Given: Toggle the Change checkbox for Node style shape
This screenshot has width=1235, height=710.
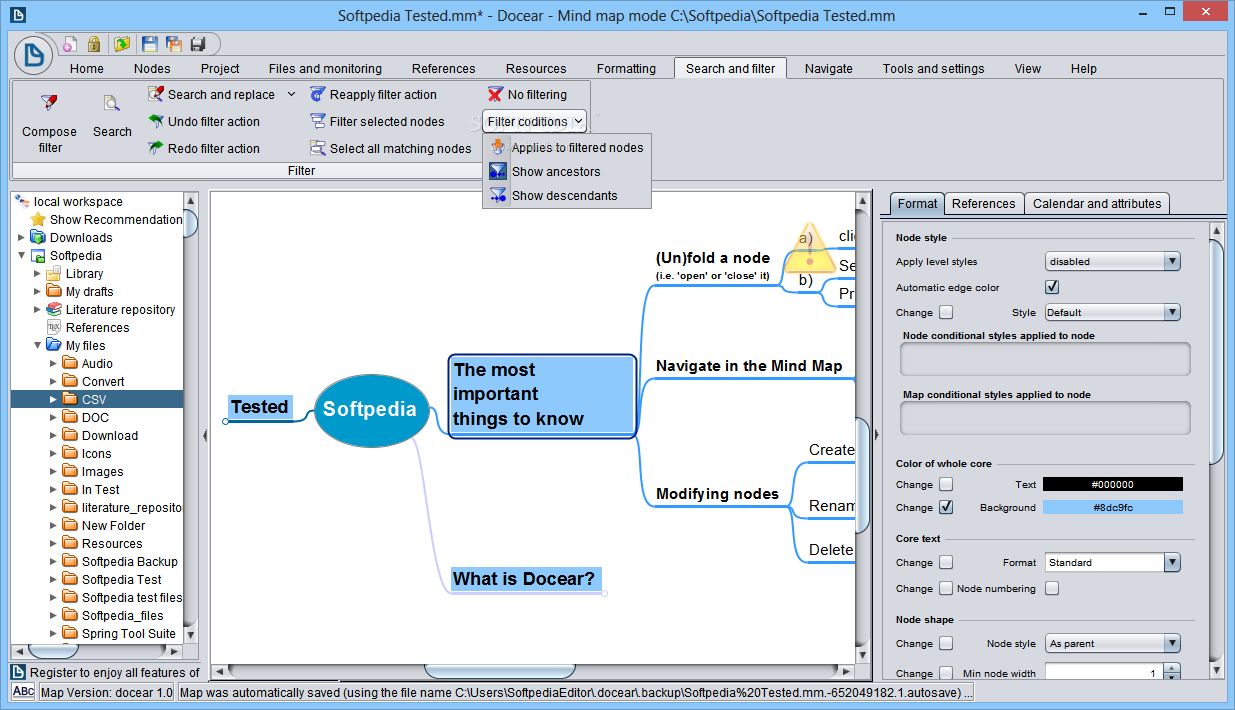Looking at the screenshot, I should (946, 643).
